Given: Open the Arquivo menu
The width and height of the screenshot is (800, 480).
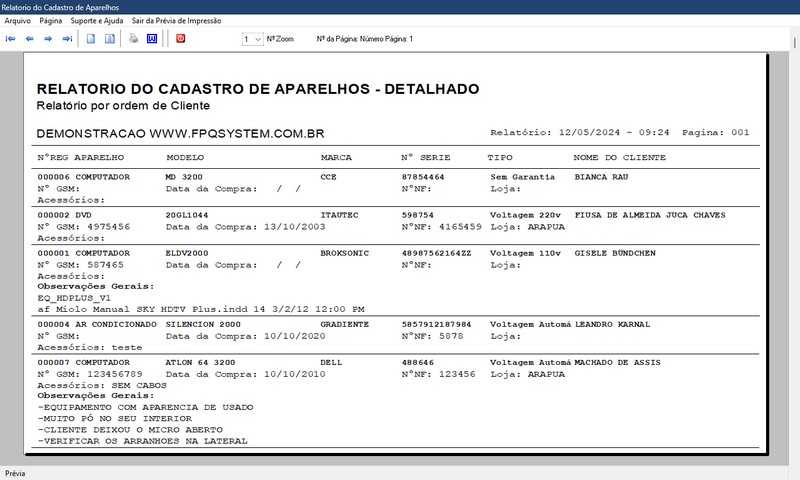Looking at the screenshot, I should tap(18, 20).
